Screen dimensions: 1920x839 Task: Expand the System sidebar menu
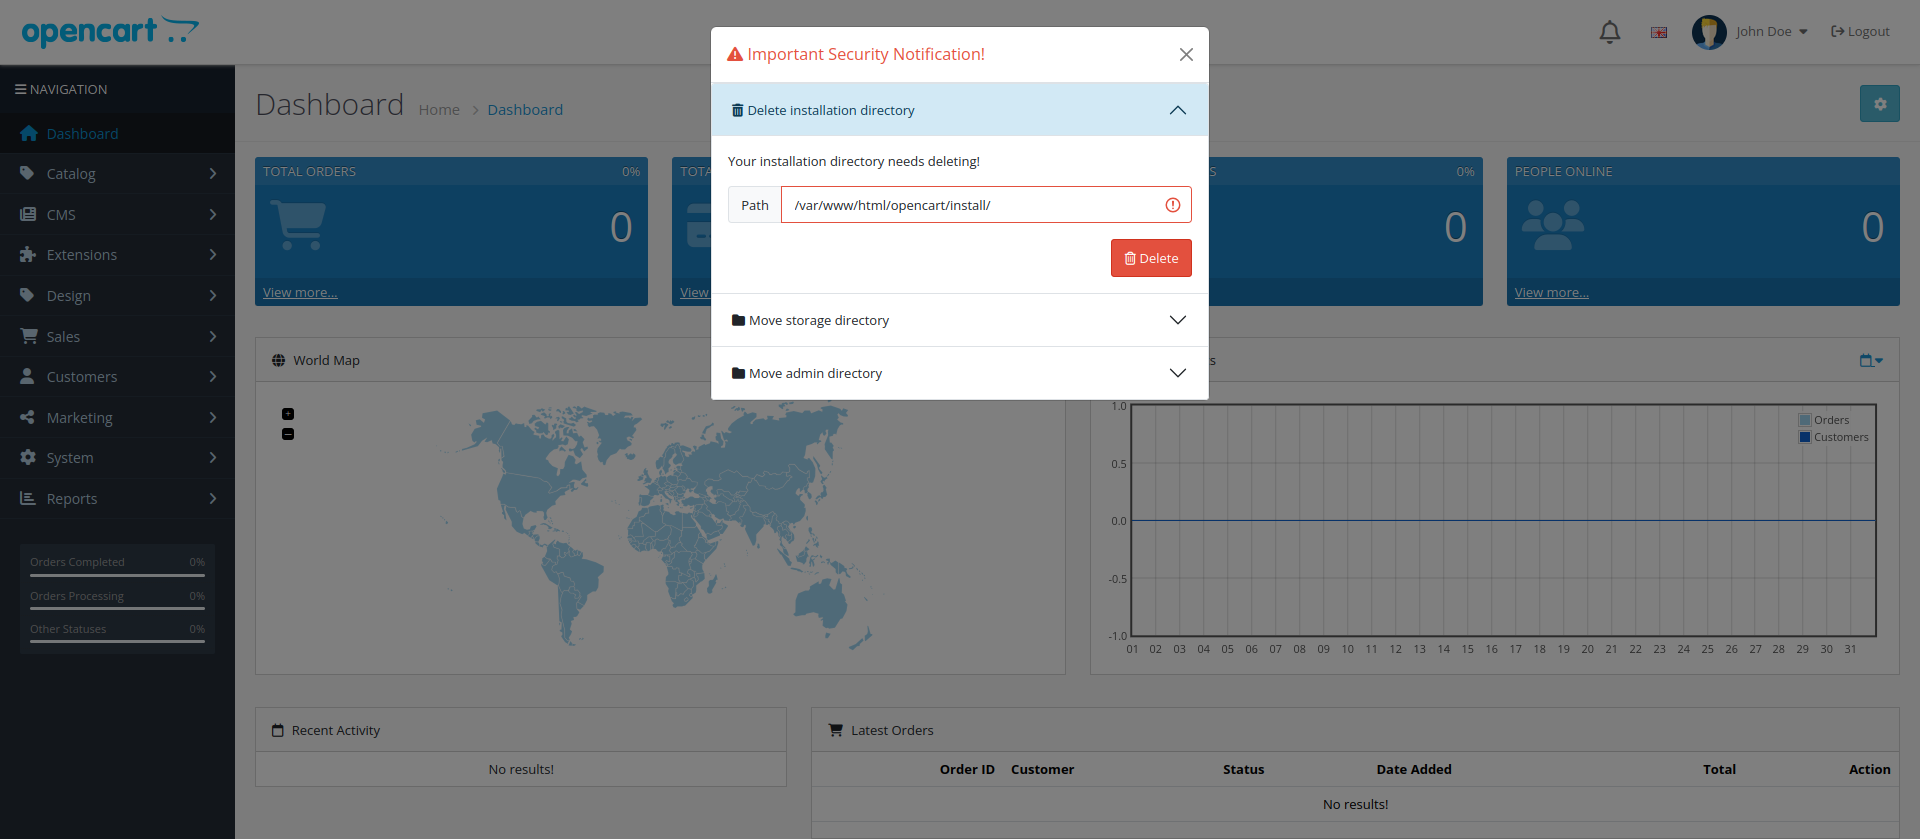pos(117,458)
